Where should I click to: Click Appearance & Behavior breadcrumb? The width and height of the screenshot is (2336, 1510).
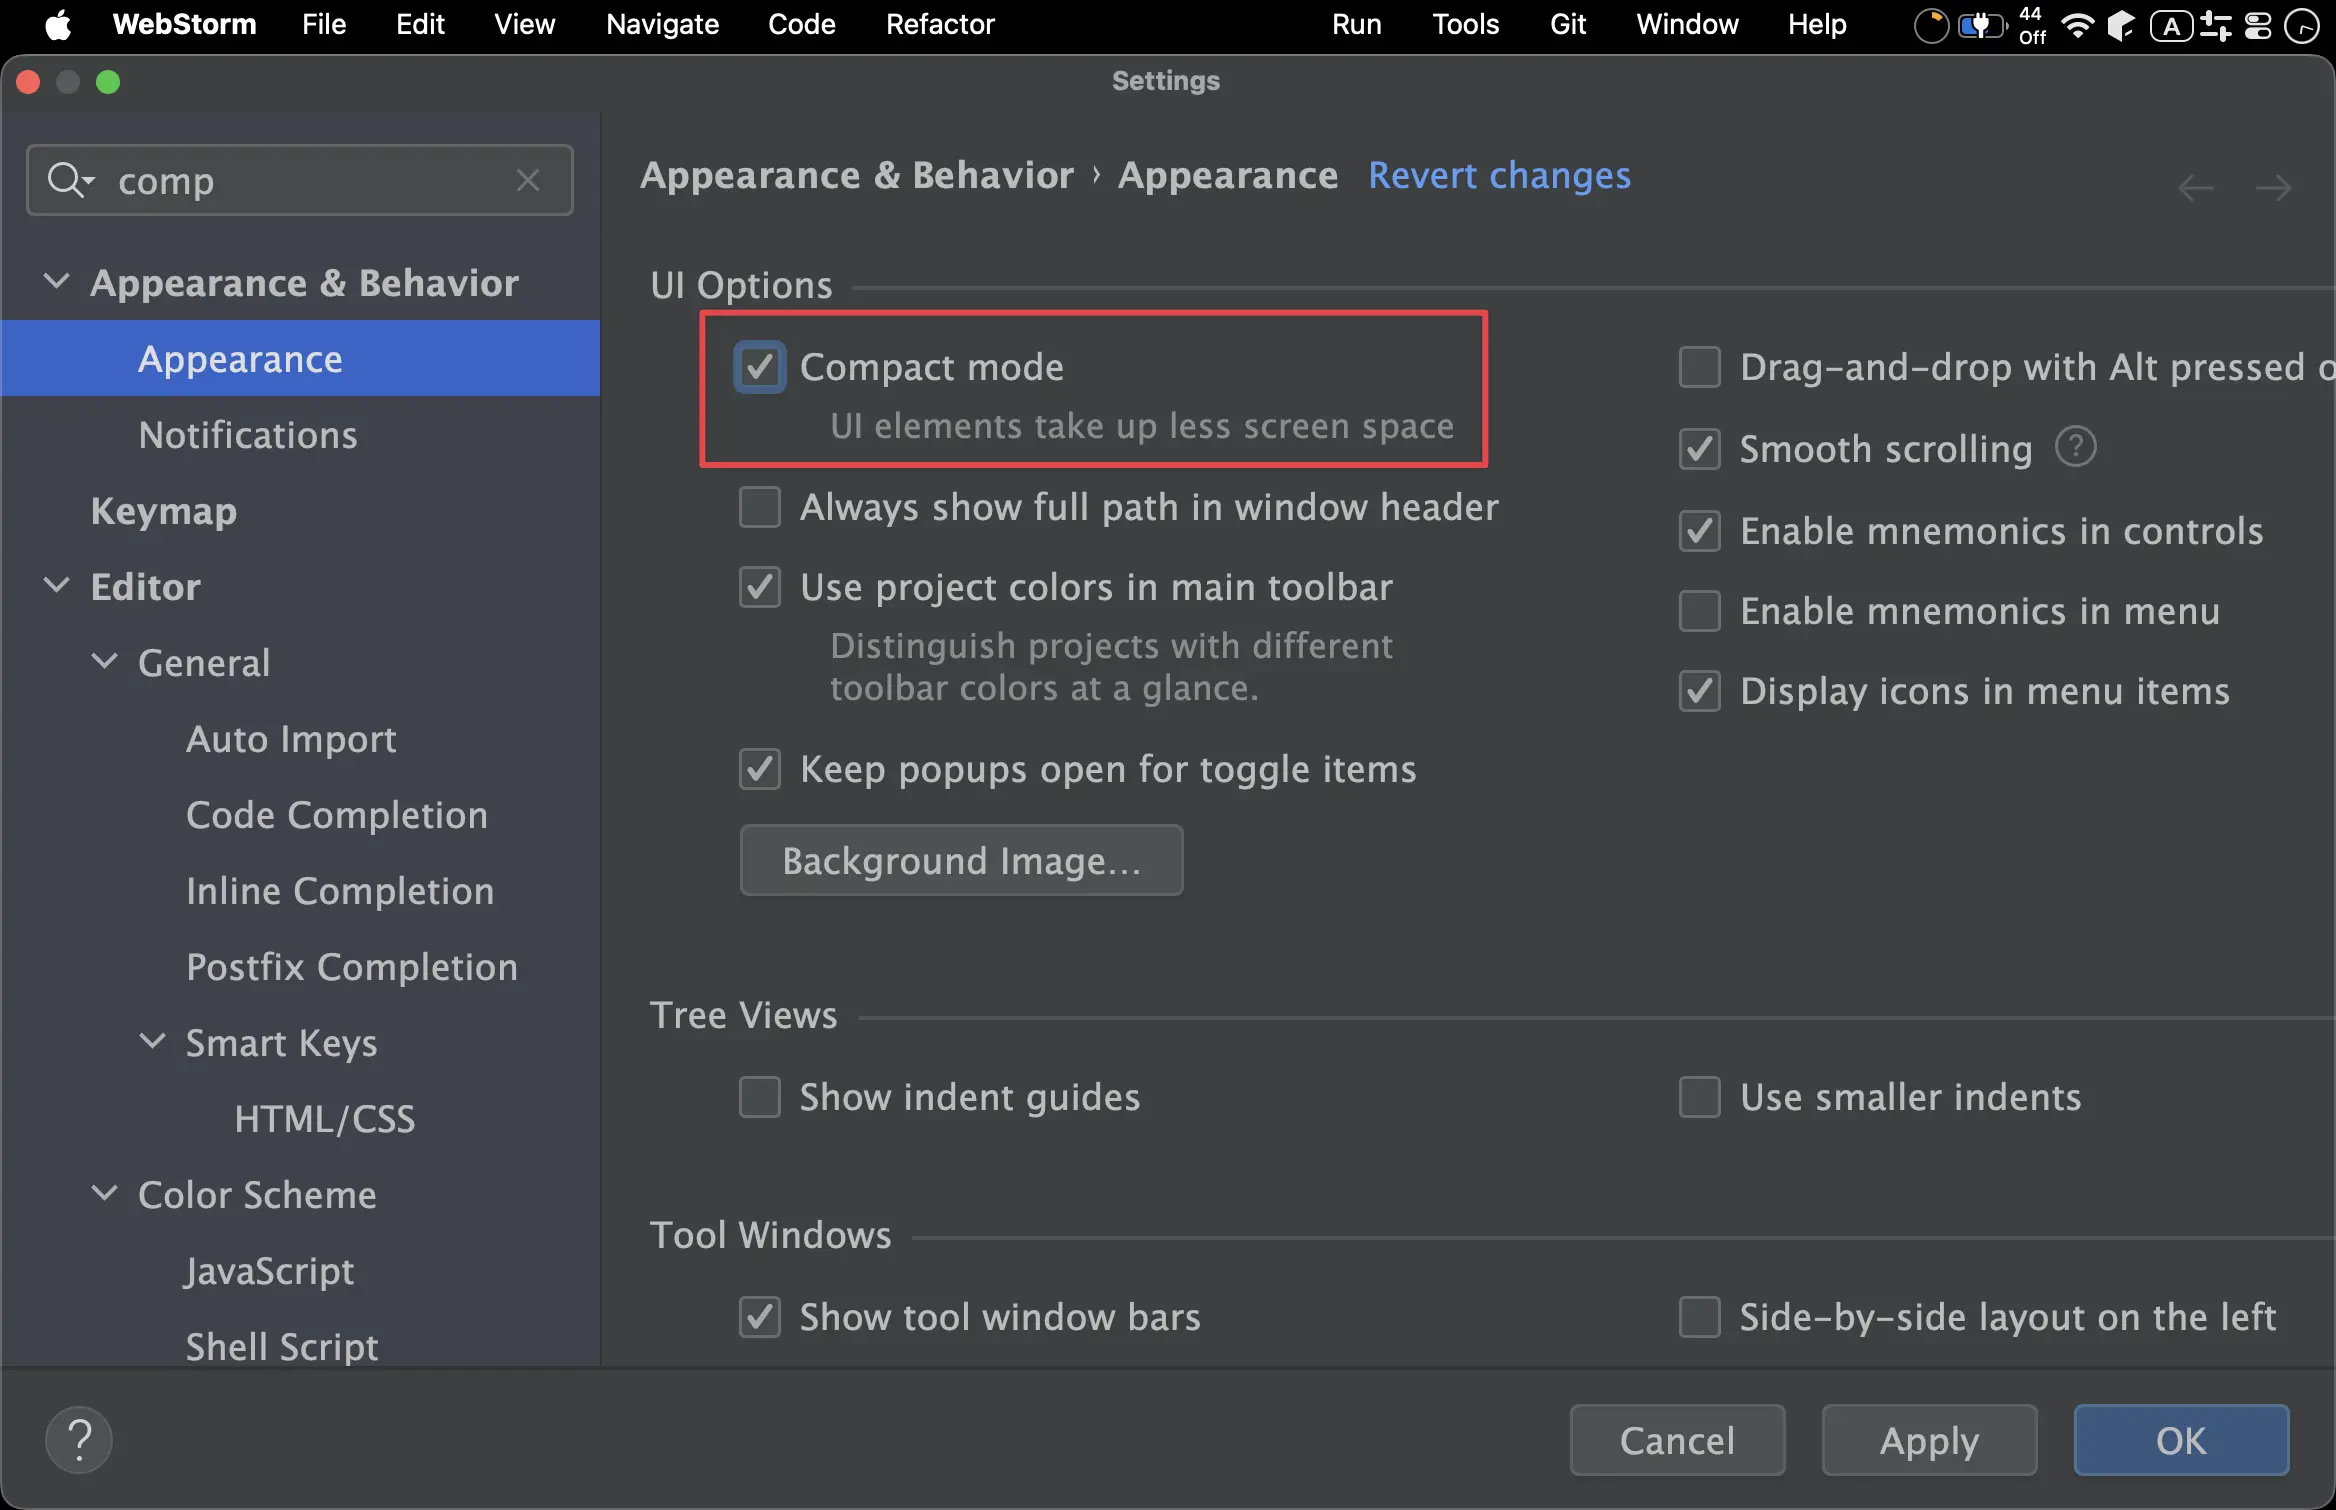coord(857,176)
